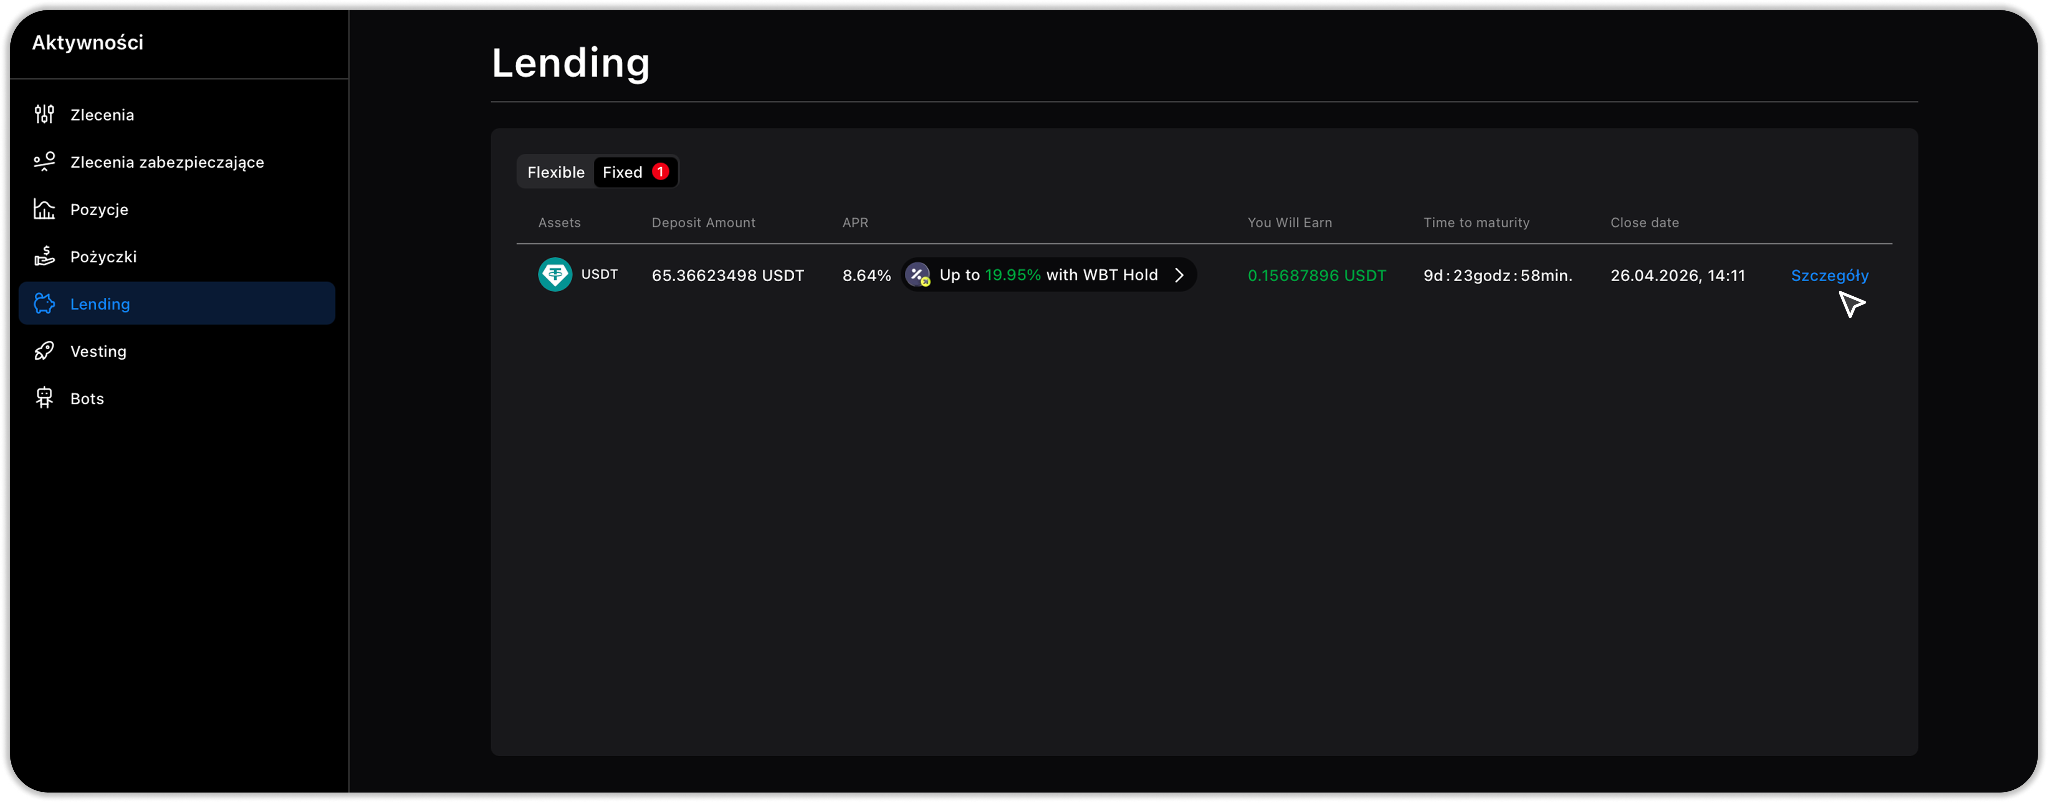The image size is (2048, 803).
Task: Click the Zlecenia zabezpieczające icon
Action: (x=44, y=162)
